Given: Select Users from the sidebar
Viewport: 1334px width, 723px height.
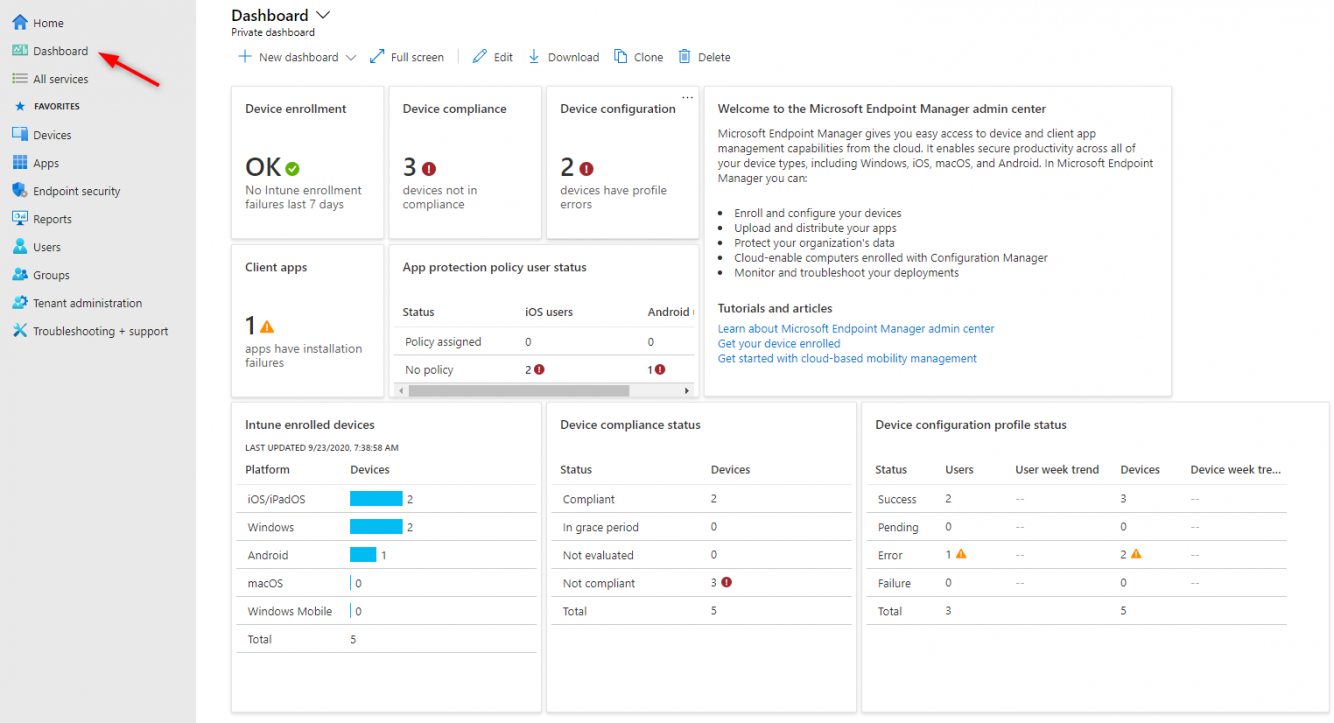Looking at the screenshot, I should tap(46, 246).
